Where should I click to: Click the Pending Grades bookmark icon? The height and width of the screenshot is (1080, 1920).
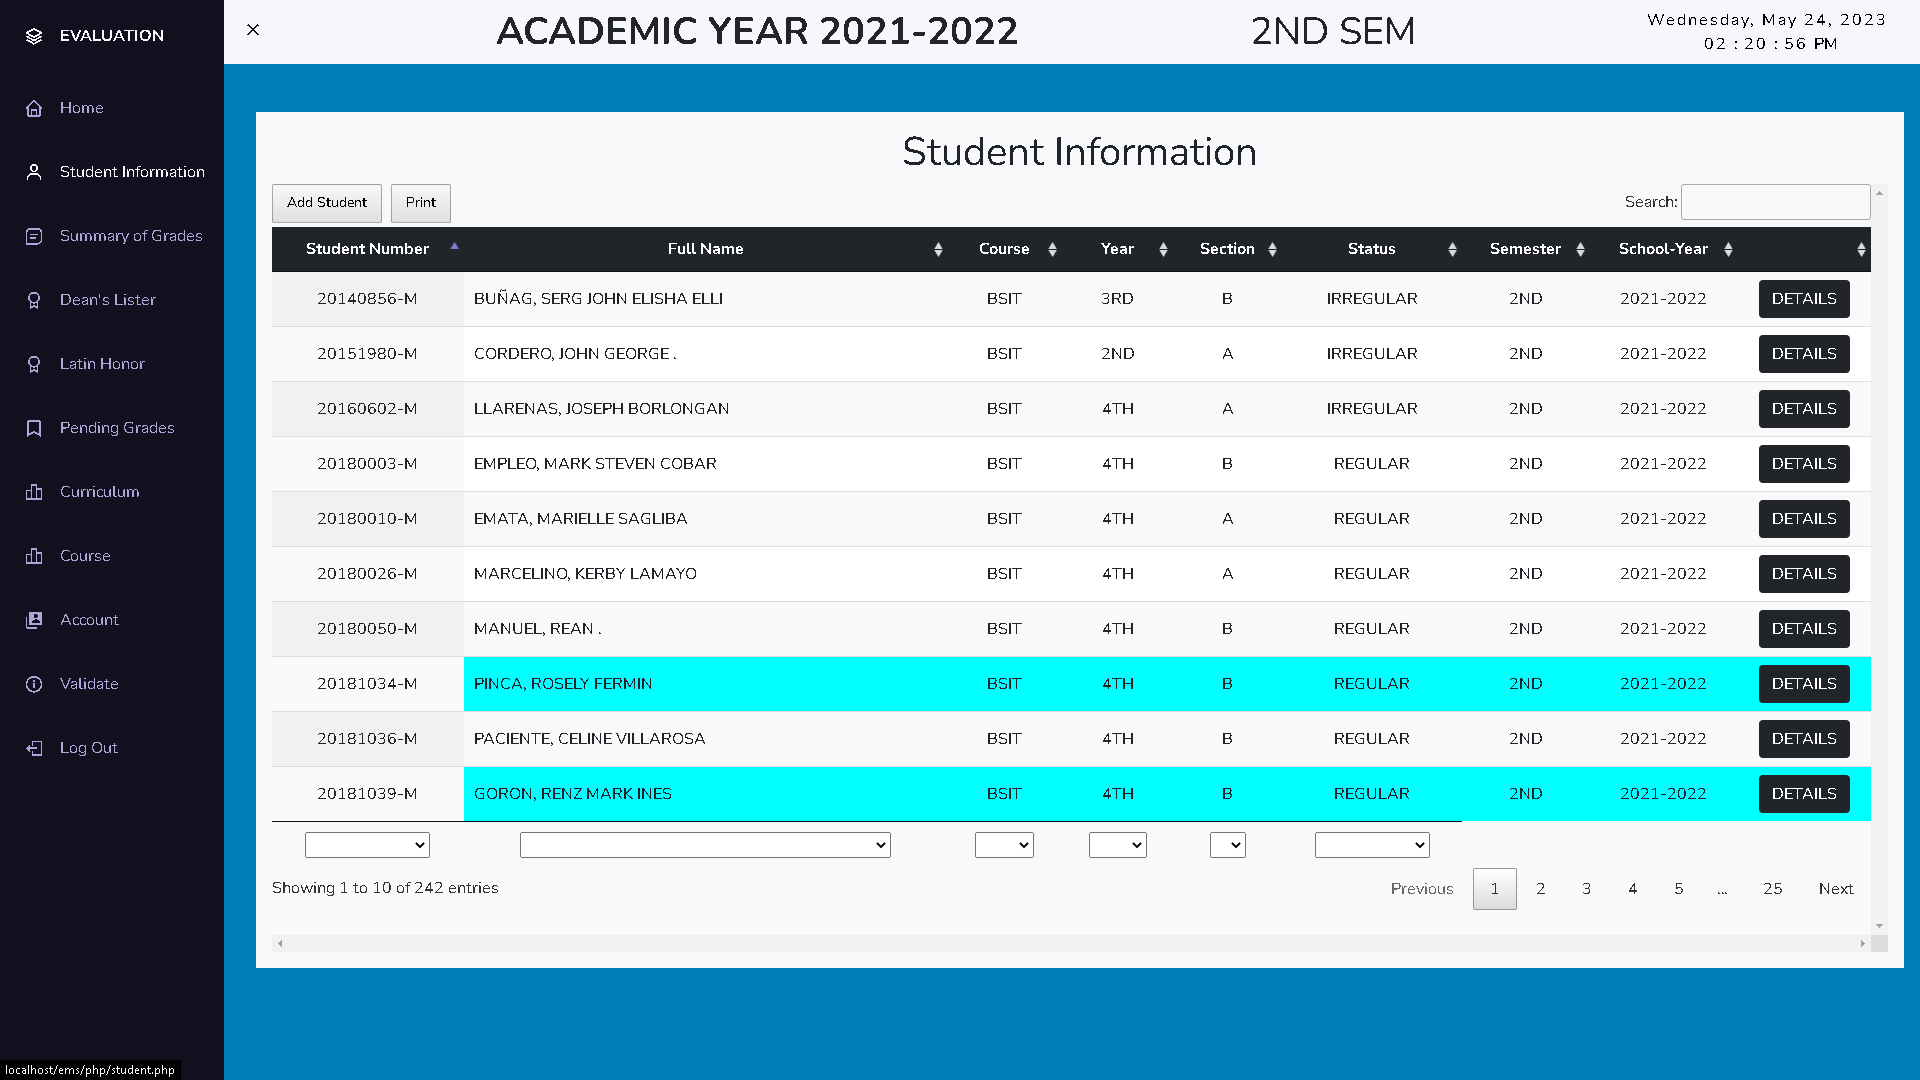[x=34, y=428]
